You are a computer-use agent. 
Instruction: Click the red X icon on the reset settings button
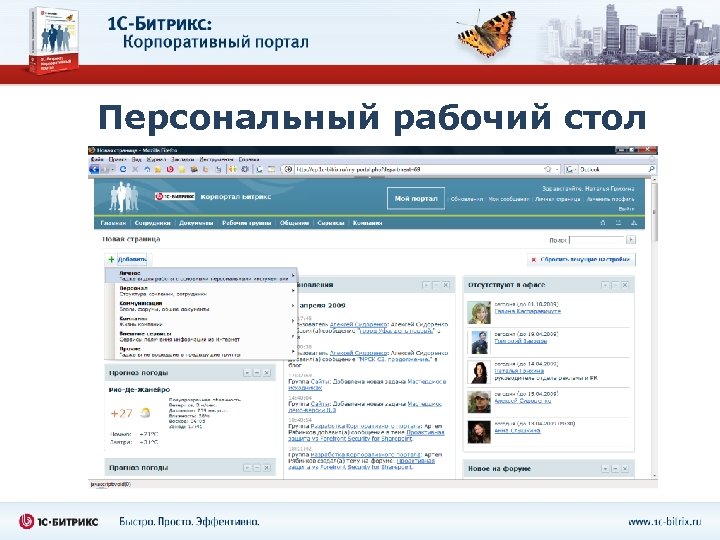coord(534,260)
